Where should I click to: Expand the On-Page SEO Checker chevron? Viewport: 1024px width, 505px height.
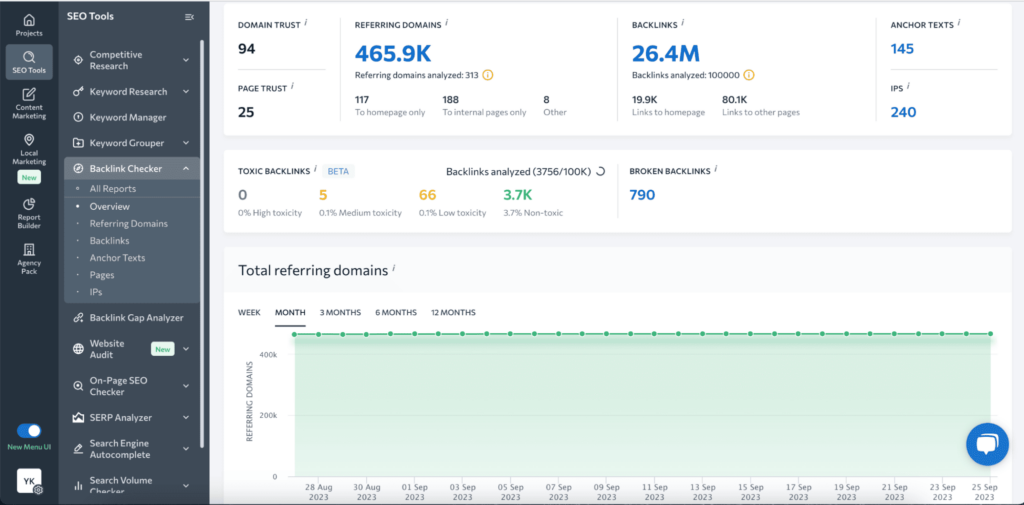click(185, 386)
